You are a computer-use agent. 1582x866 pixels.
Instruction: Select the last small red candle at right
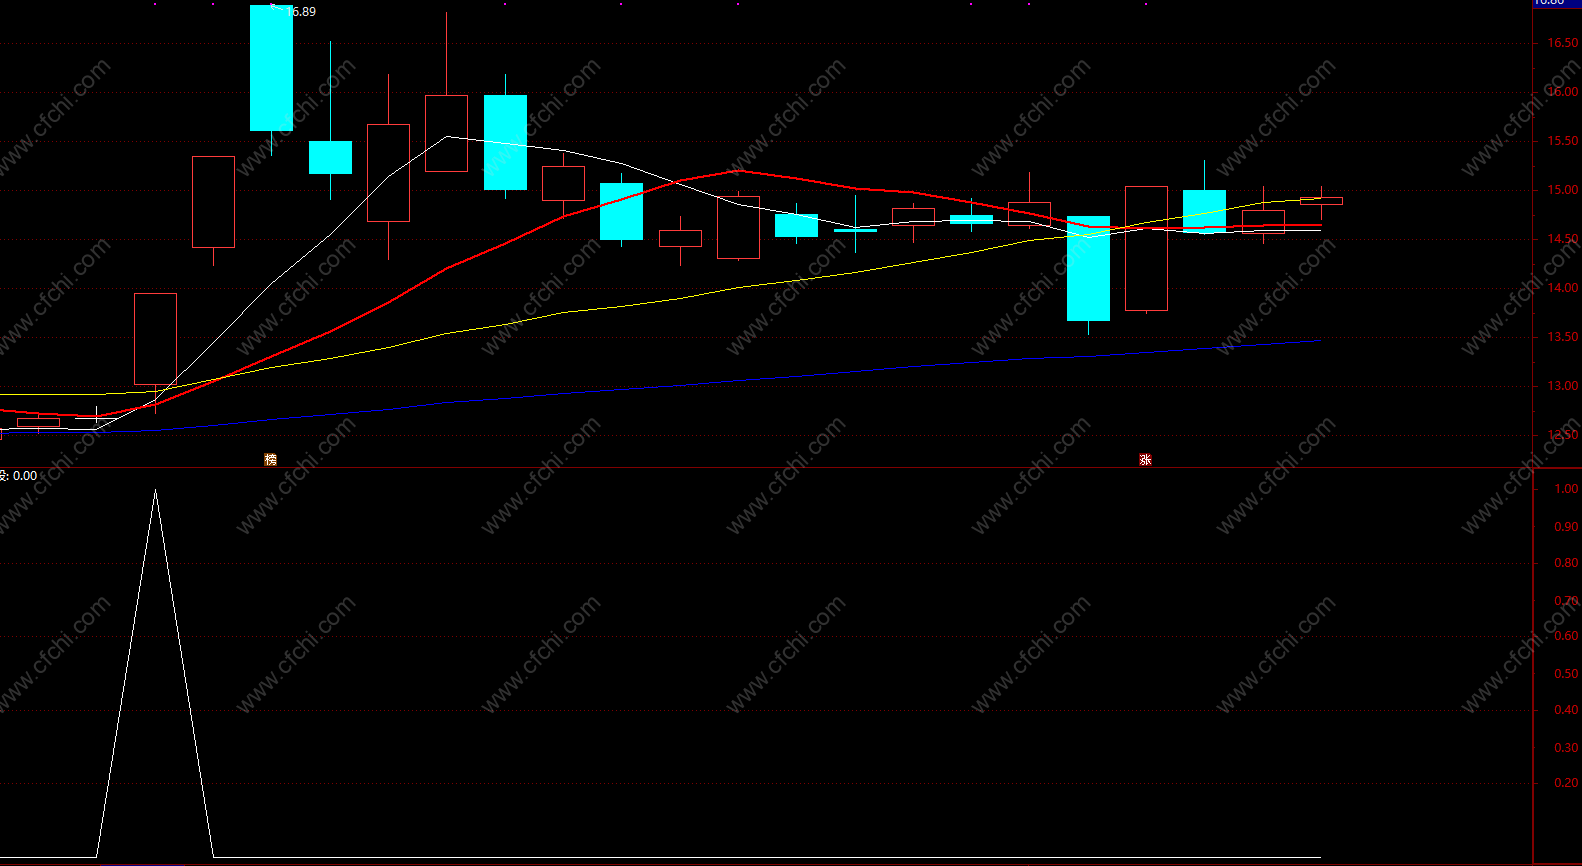coord(1321,201)
